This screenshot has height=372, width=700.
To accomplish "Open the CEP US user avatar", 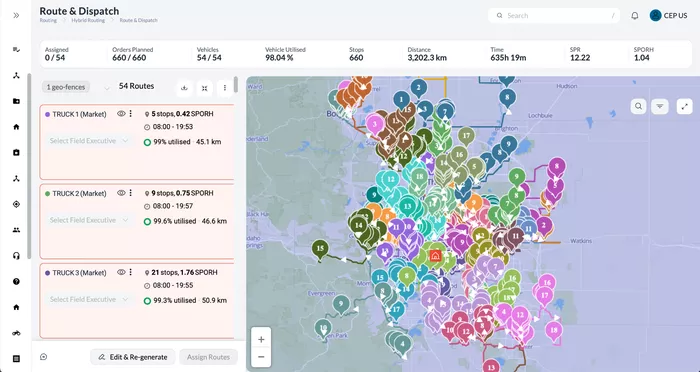I will click(x=655, y=16).
